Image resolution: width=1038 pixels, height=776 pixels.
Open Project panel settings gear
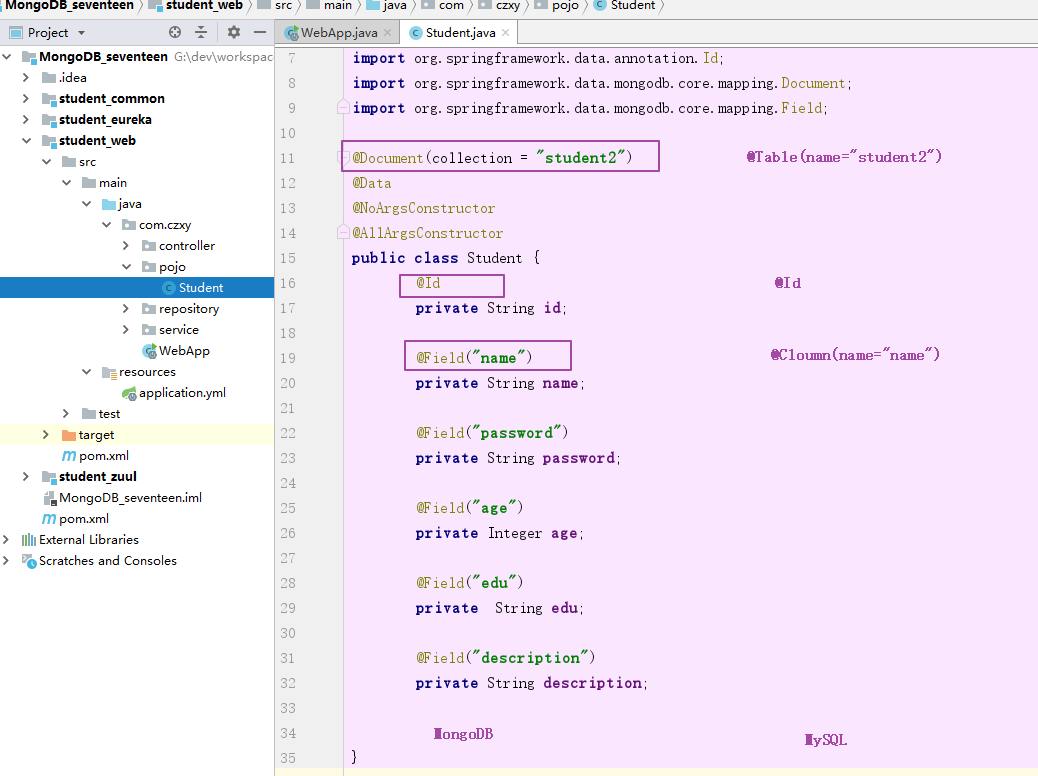point(234,32)
